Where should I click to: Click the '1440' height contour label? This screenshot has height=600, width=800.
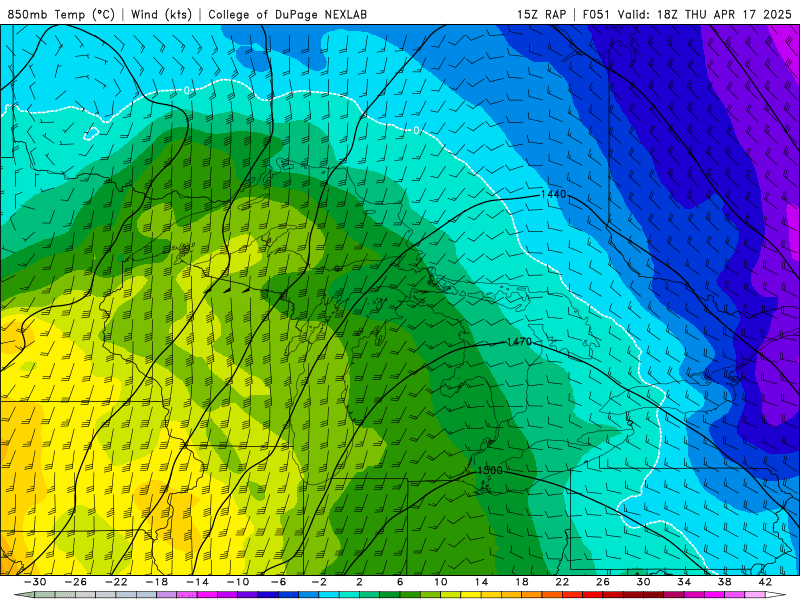[553, 194]
